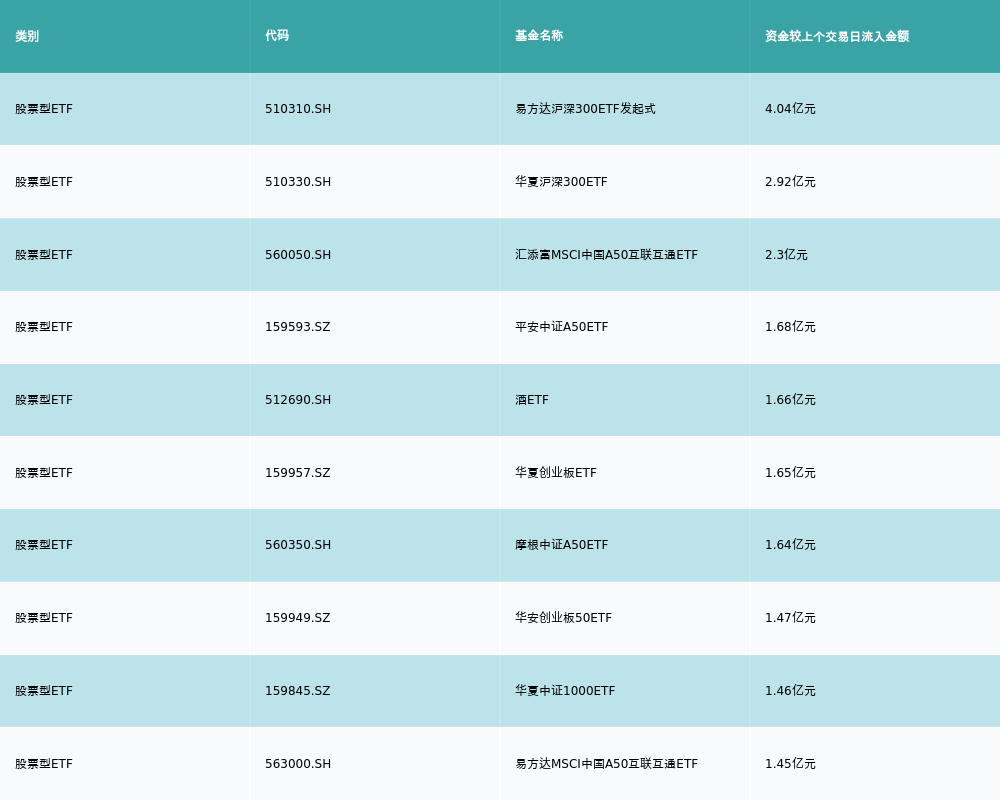Click the inflow amount 1.68亿元

pyautogui.click(x=790, y=327)
